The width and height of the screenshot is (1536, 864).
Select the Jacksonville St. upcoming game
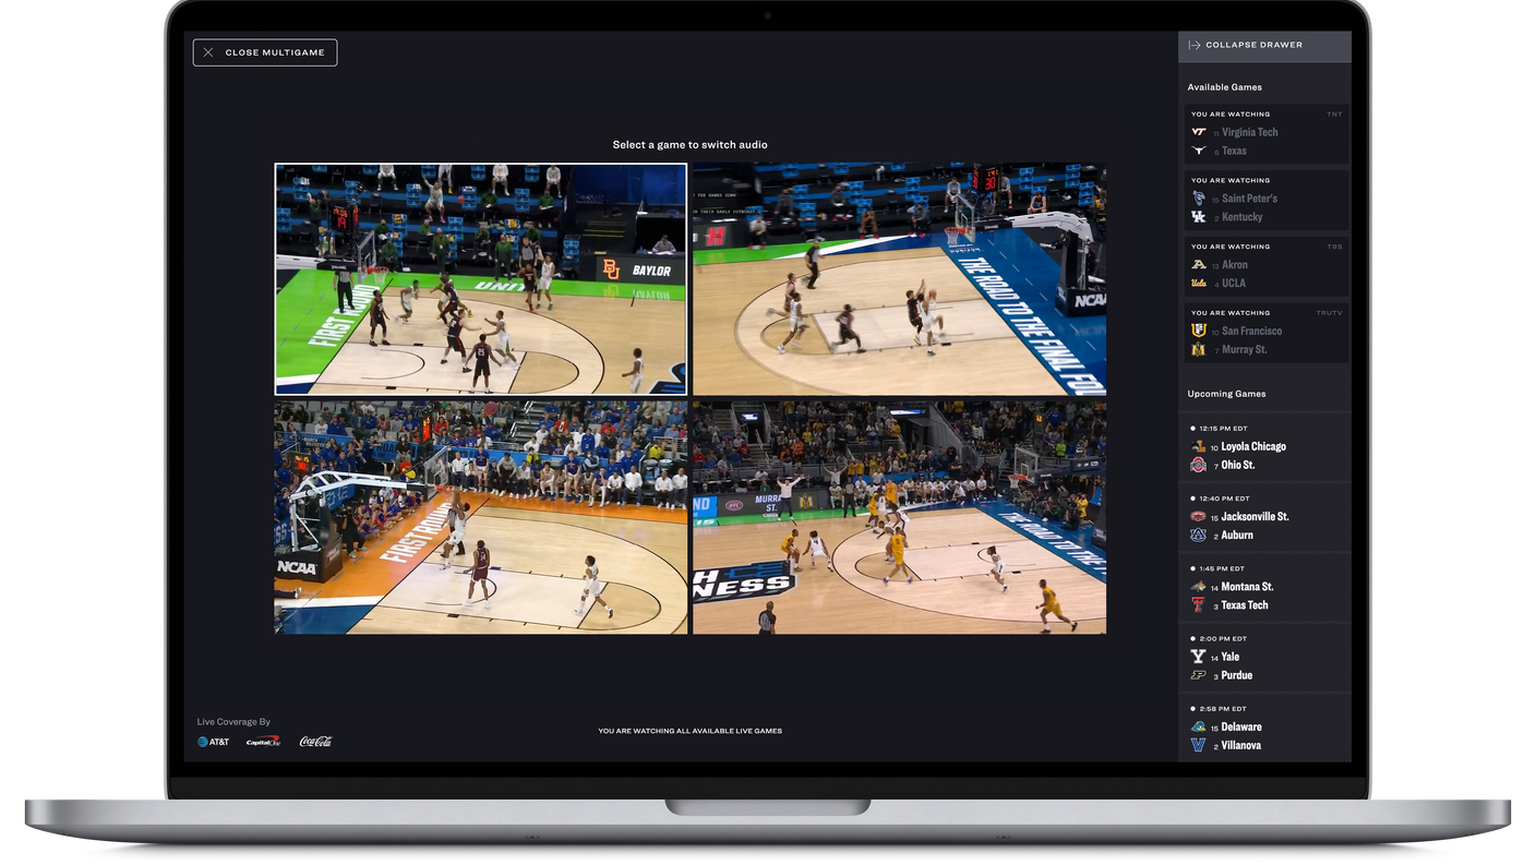[x=1255, y=517]
